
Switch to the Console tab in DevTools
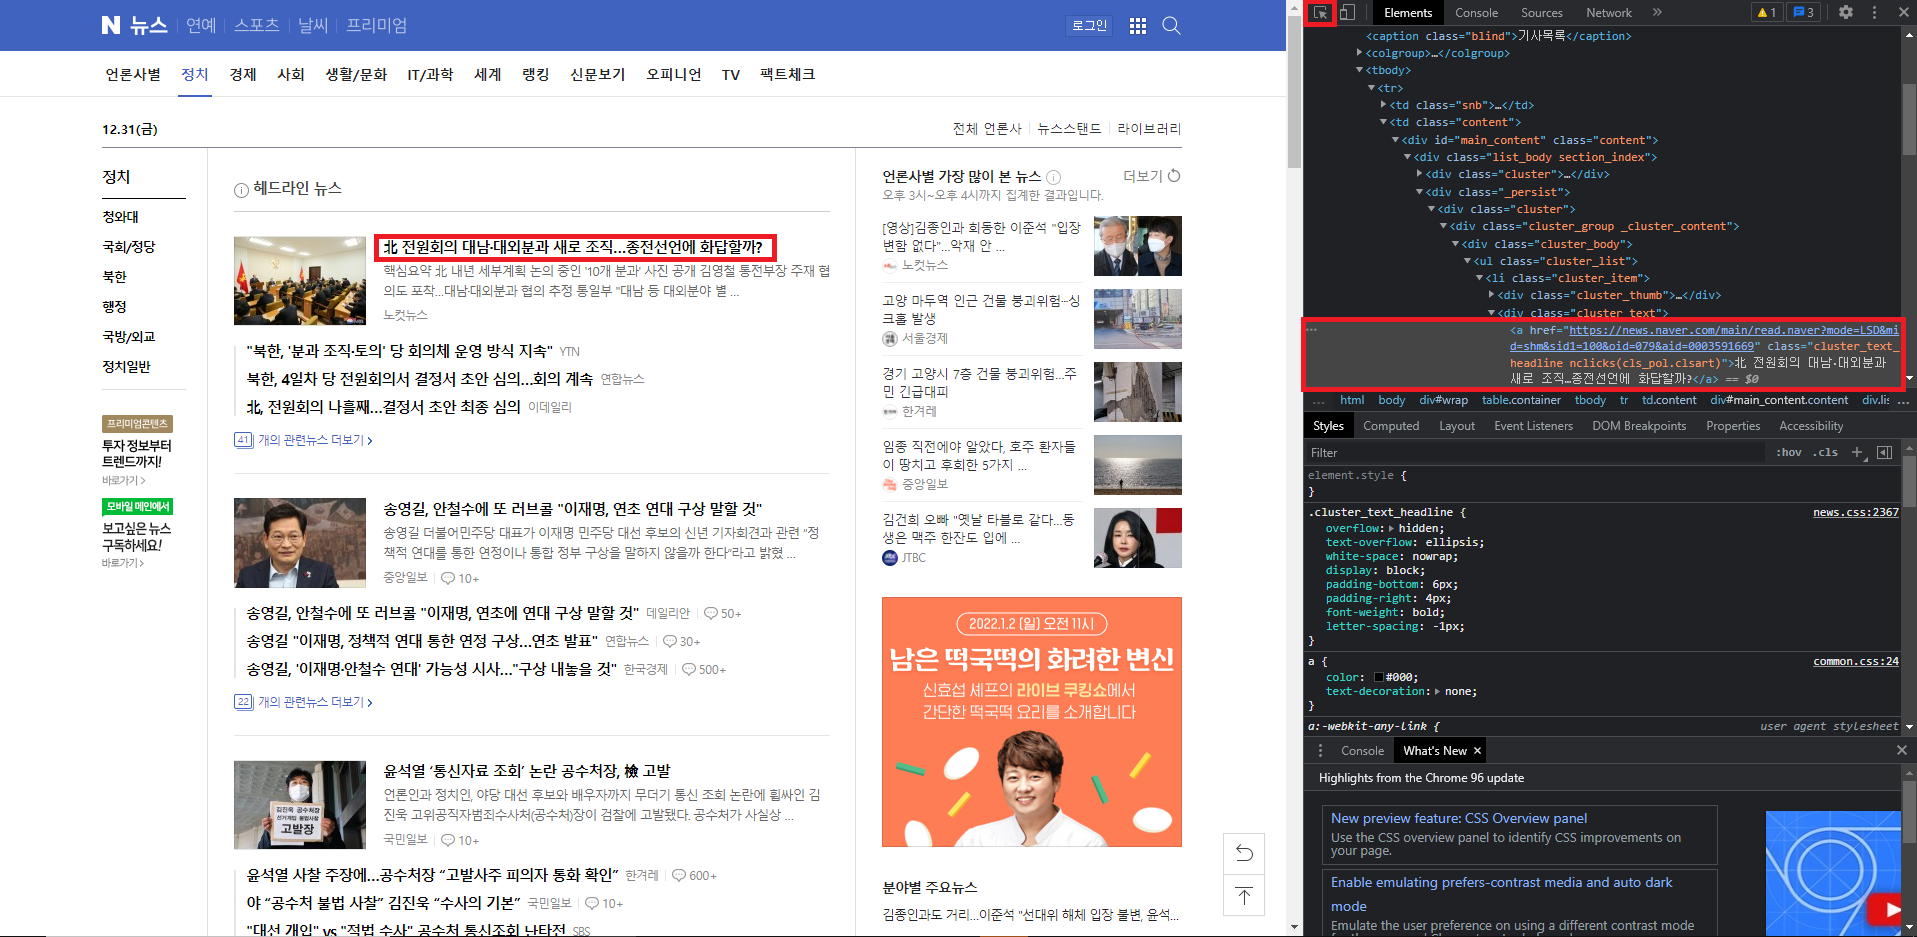pyautogui.click(x=1476, y=13)
